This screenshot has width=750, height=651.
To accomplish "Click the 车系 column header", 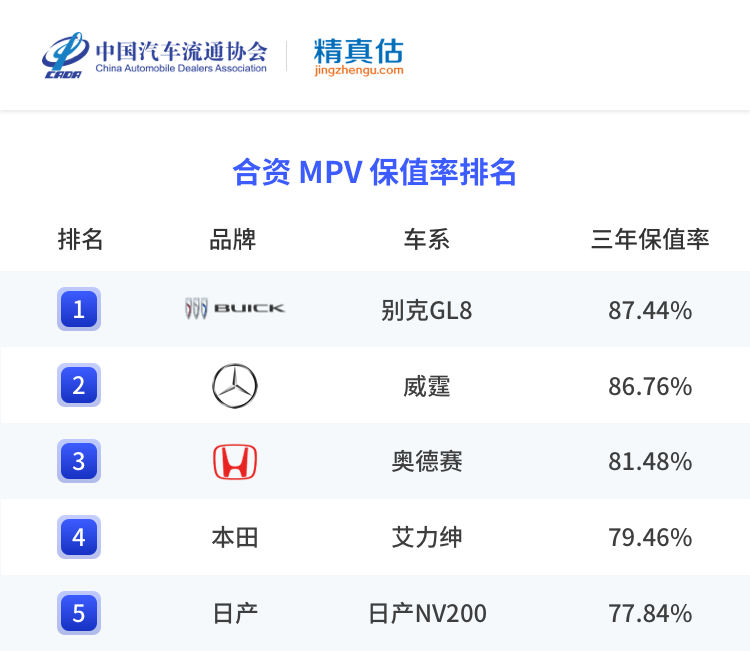I will click(427, 240).
